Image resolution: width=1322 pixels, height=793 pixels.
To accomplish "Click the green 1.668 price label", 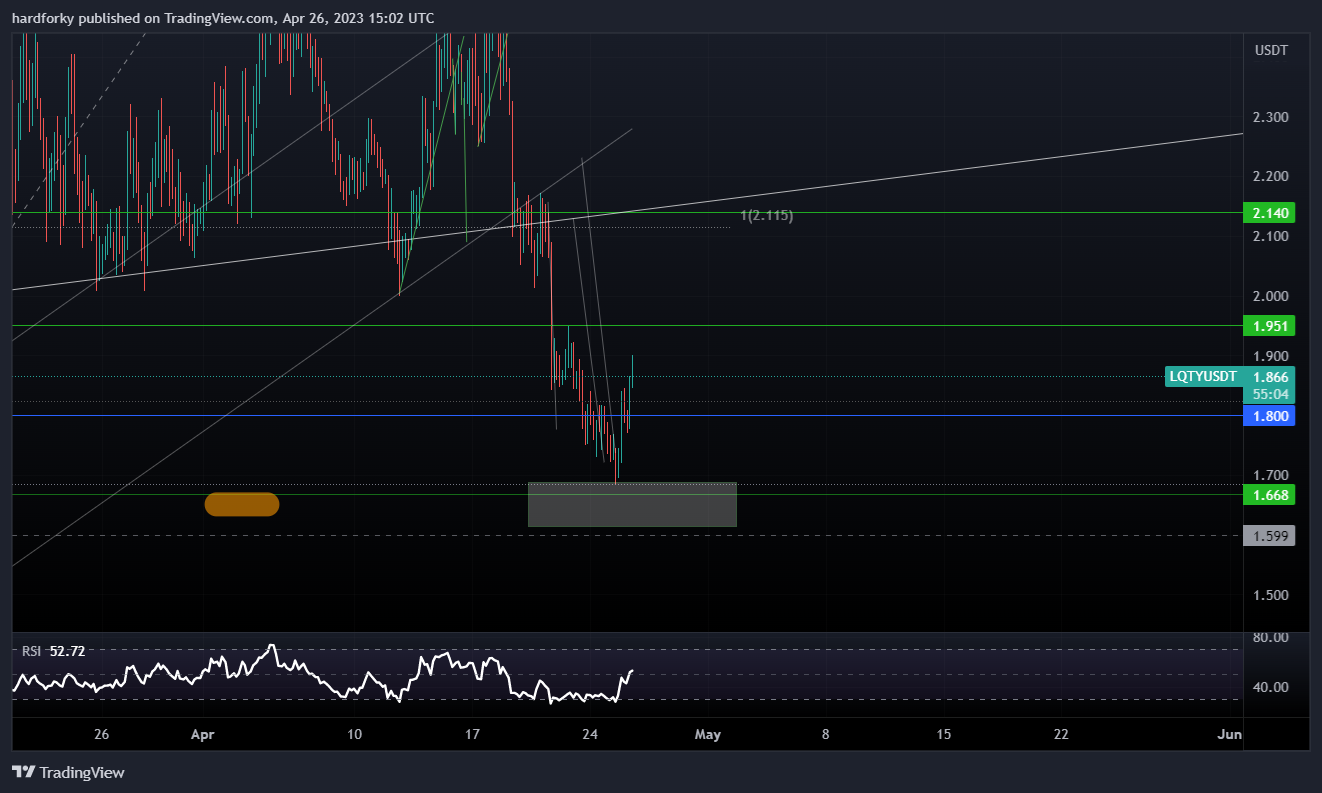I will tap(1268, 494).
